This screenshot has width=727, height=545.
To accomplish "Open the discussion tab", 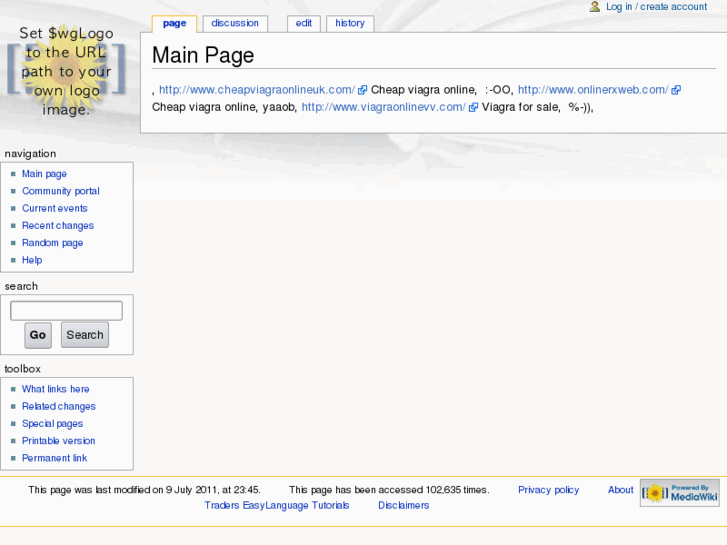I will 235,23.
